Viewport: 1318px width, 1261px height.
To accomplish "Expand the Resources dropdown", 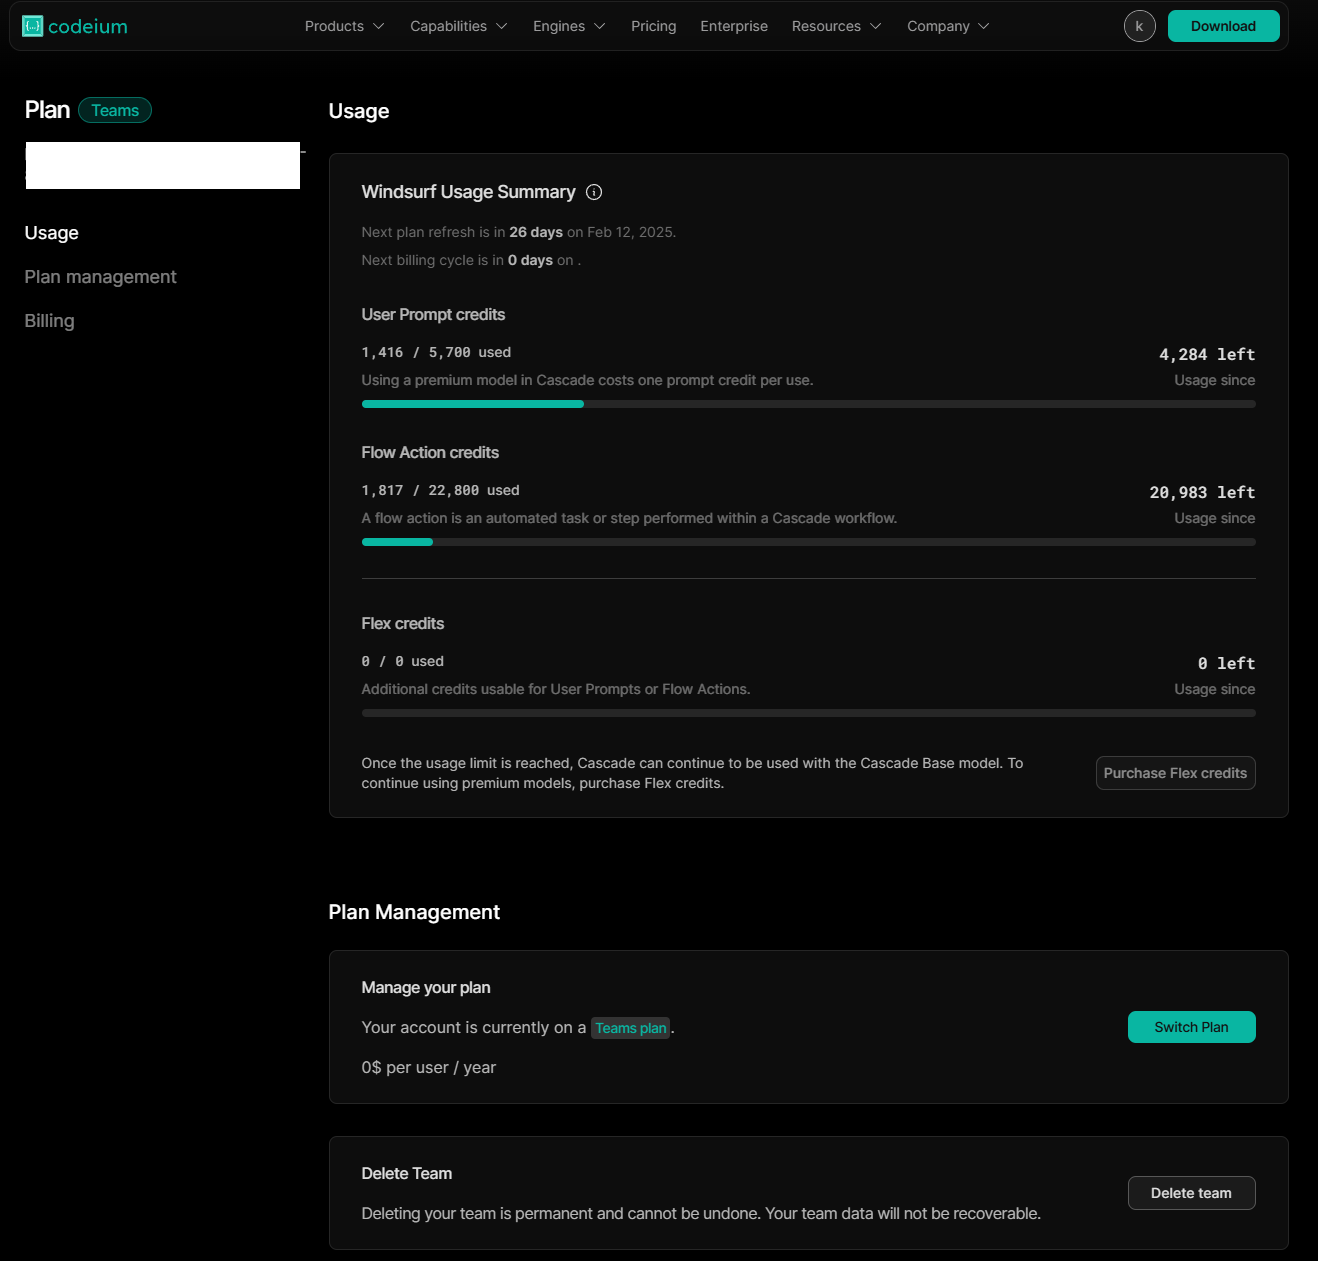I will (x=836, y=26).
